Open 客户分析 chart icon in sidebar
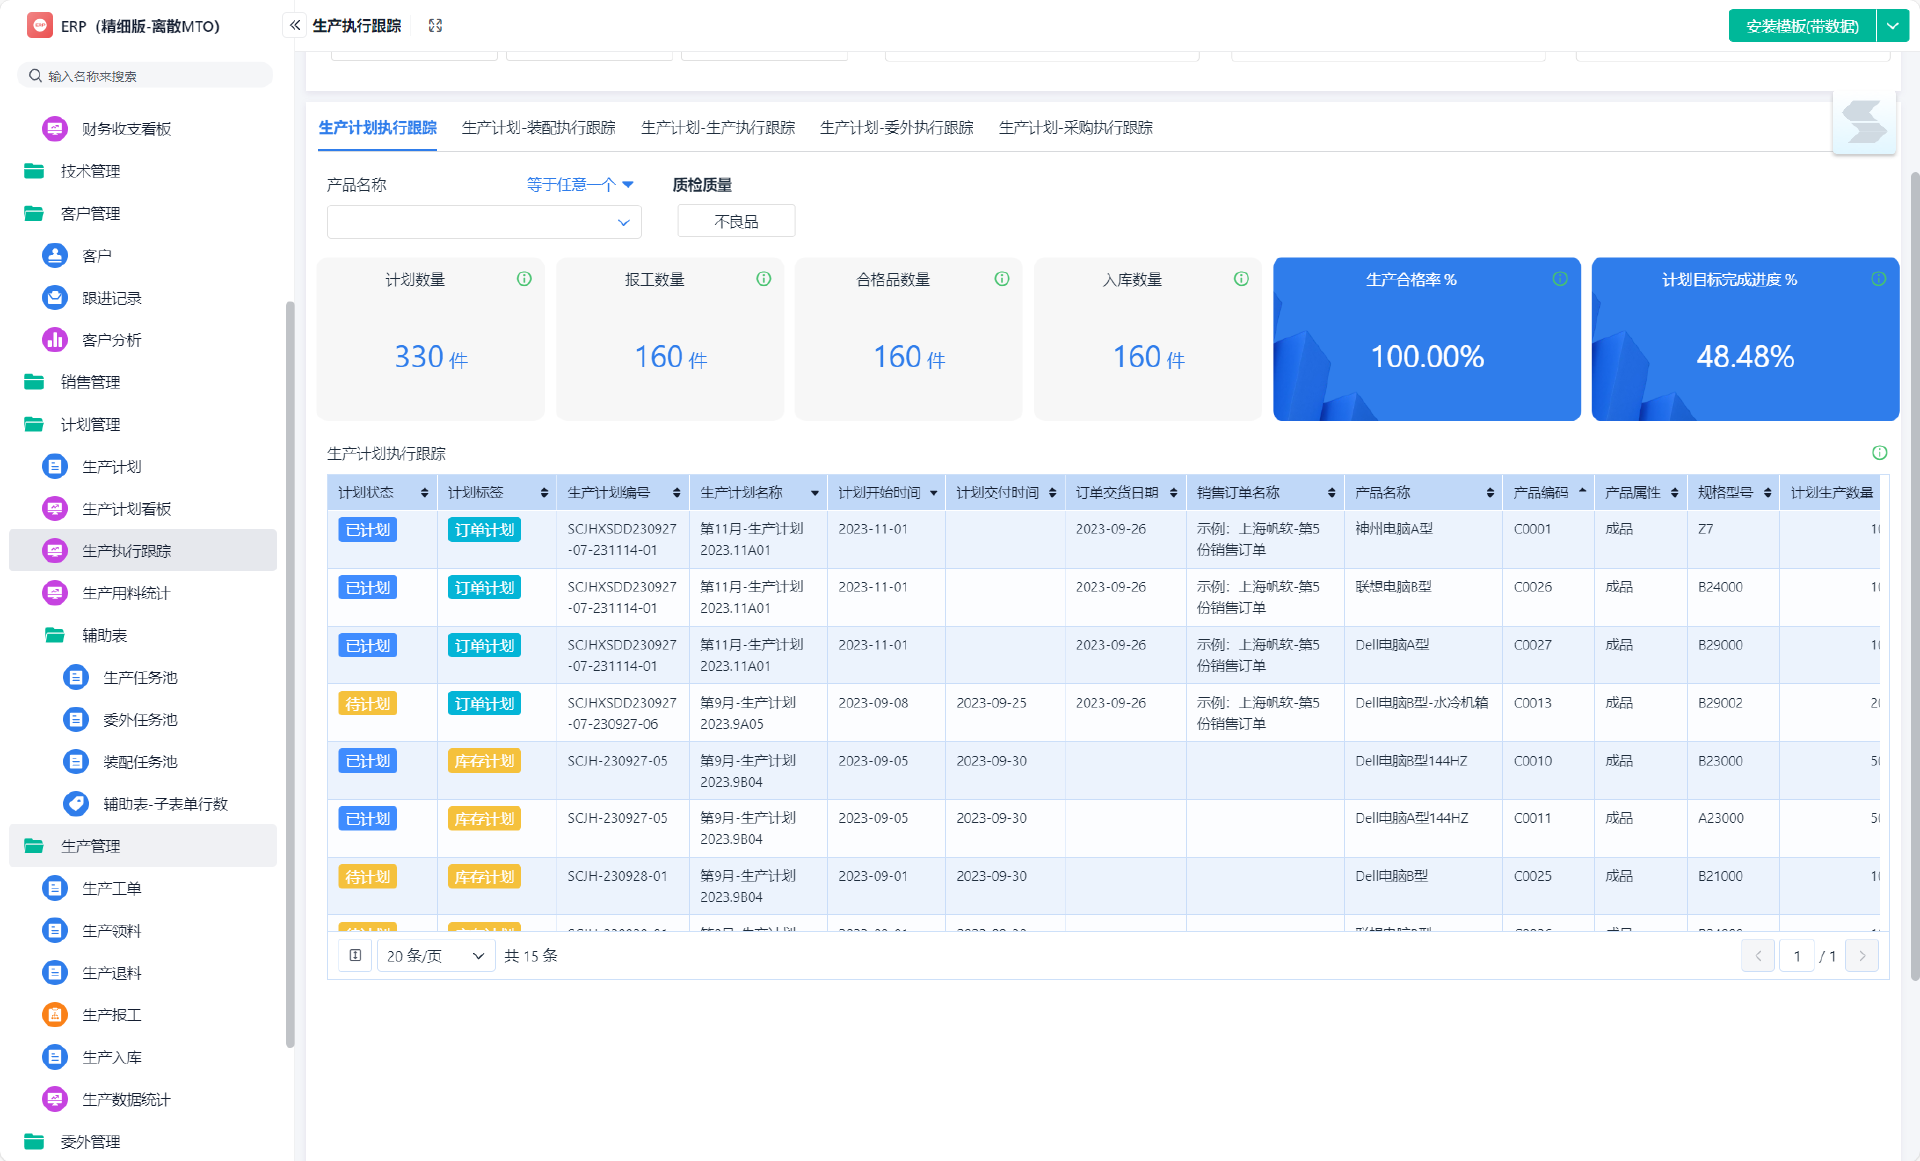 (x=55, y=340)
